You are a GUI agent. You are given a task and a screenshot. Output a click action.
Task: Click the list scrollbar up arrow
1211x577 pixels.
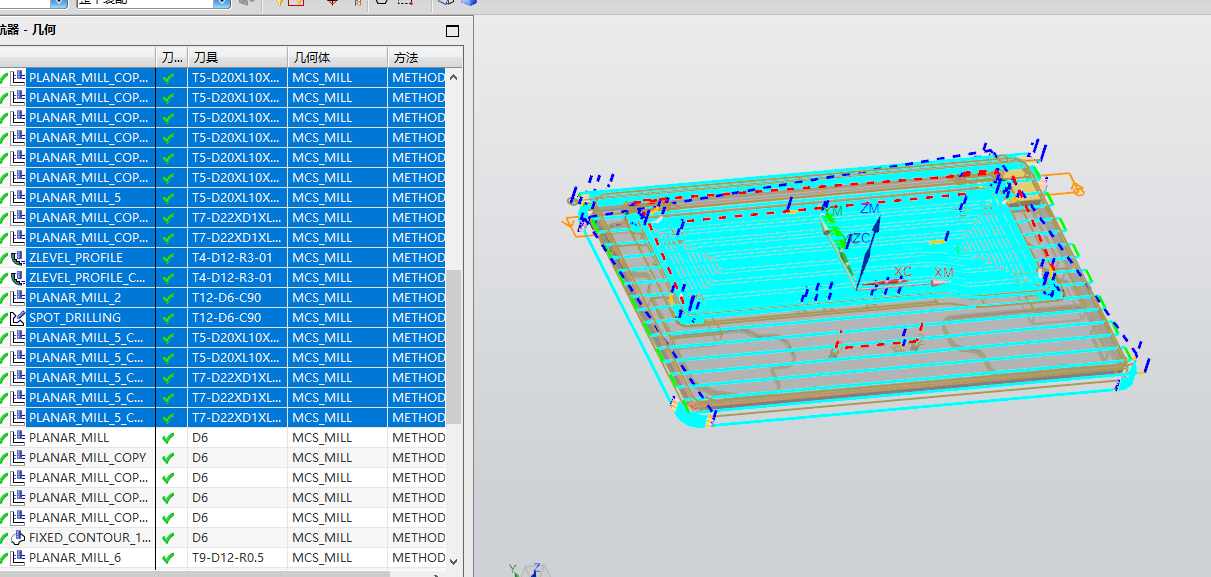[453, 77]
